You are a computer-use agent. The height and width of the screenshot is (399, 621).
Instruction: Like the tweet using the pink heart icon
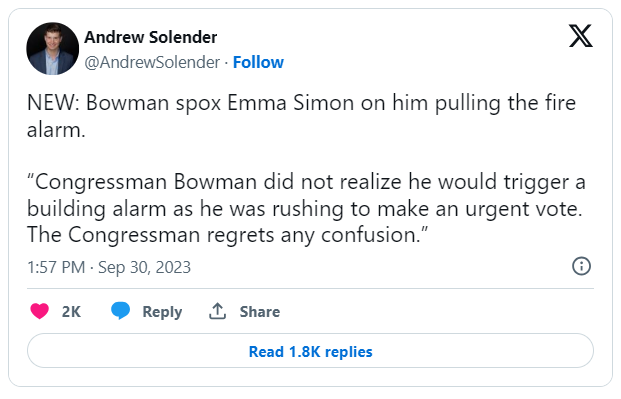[x=40, y=311]
